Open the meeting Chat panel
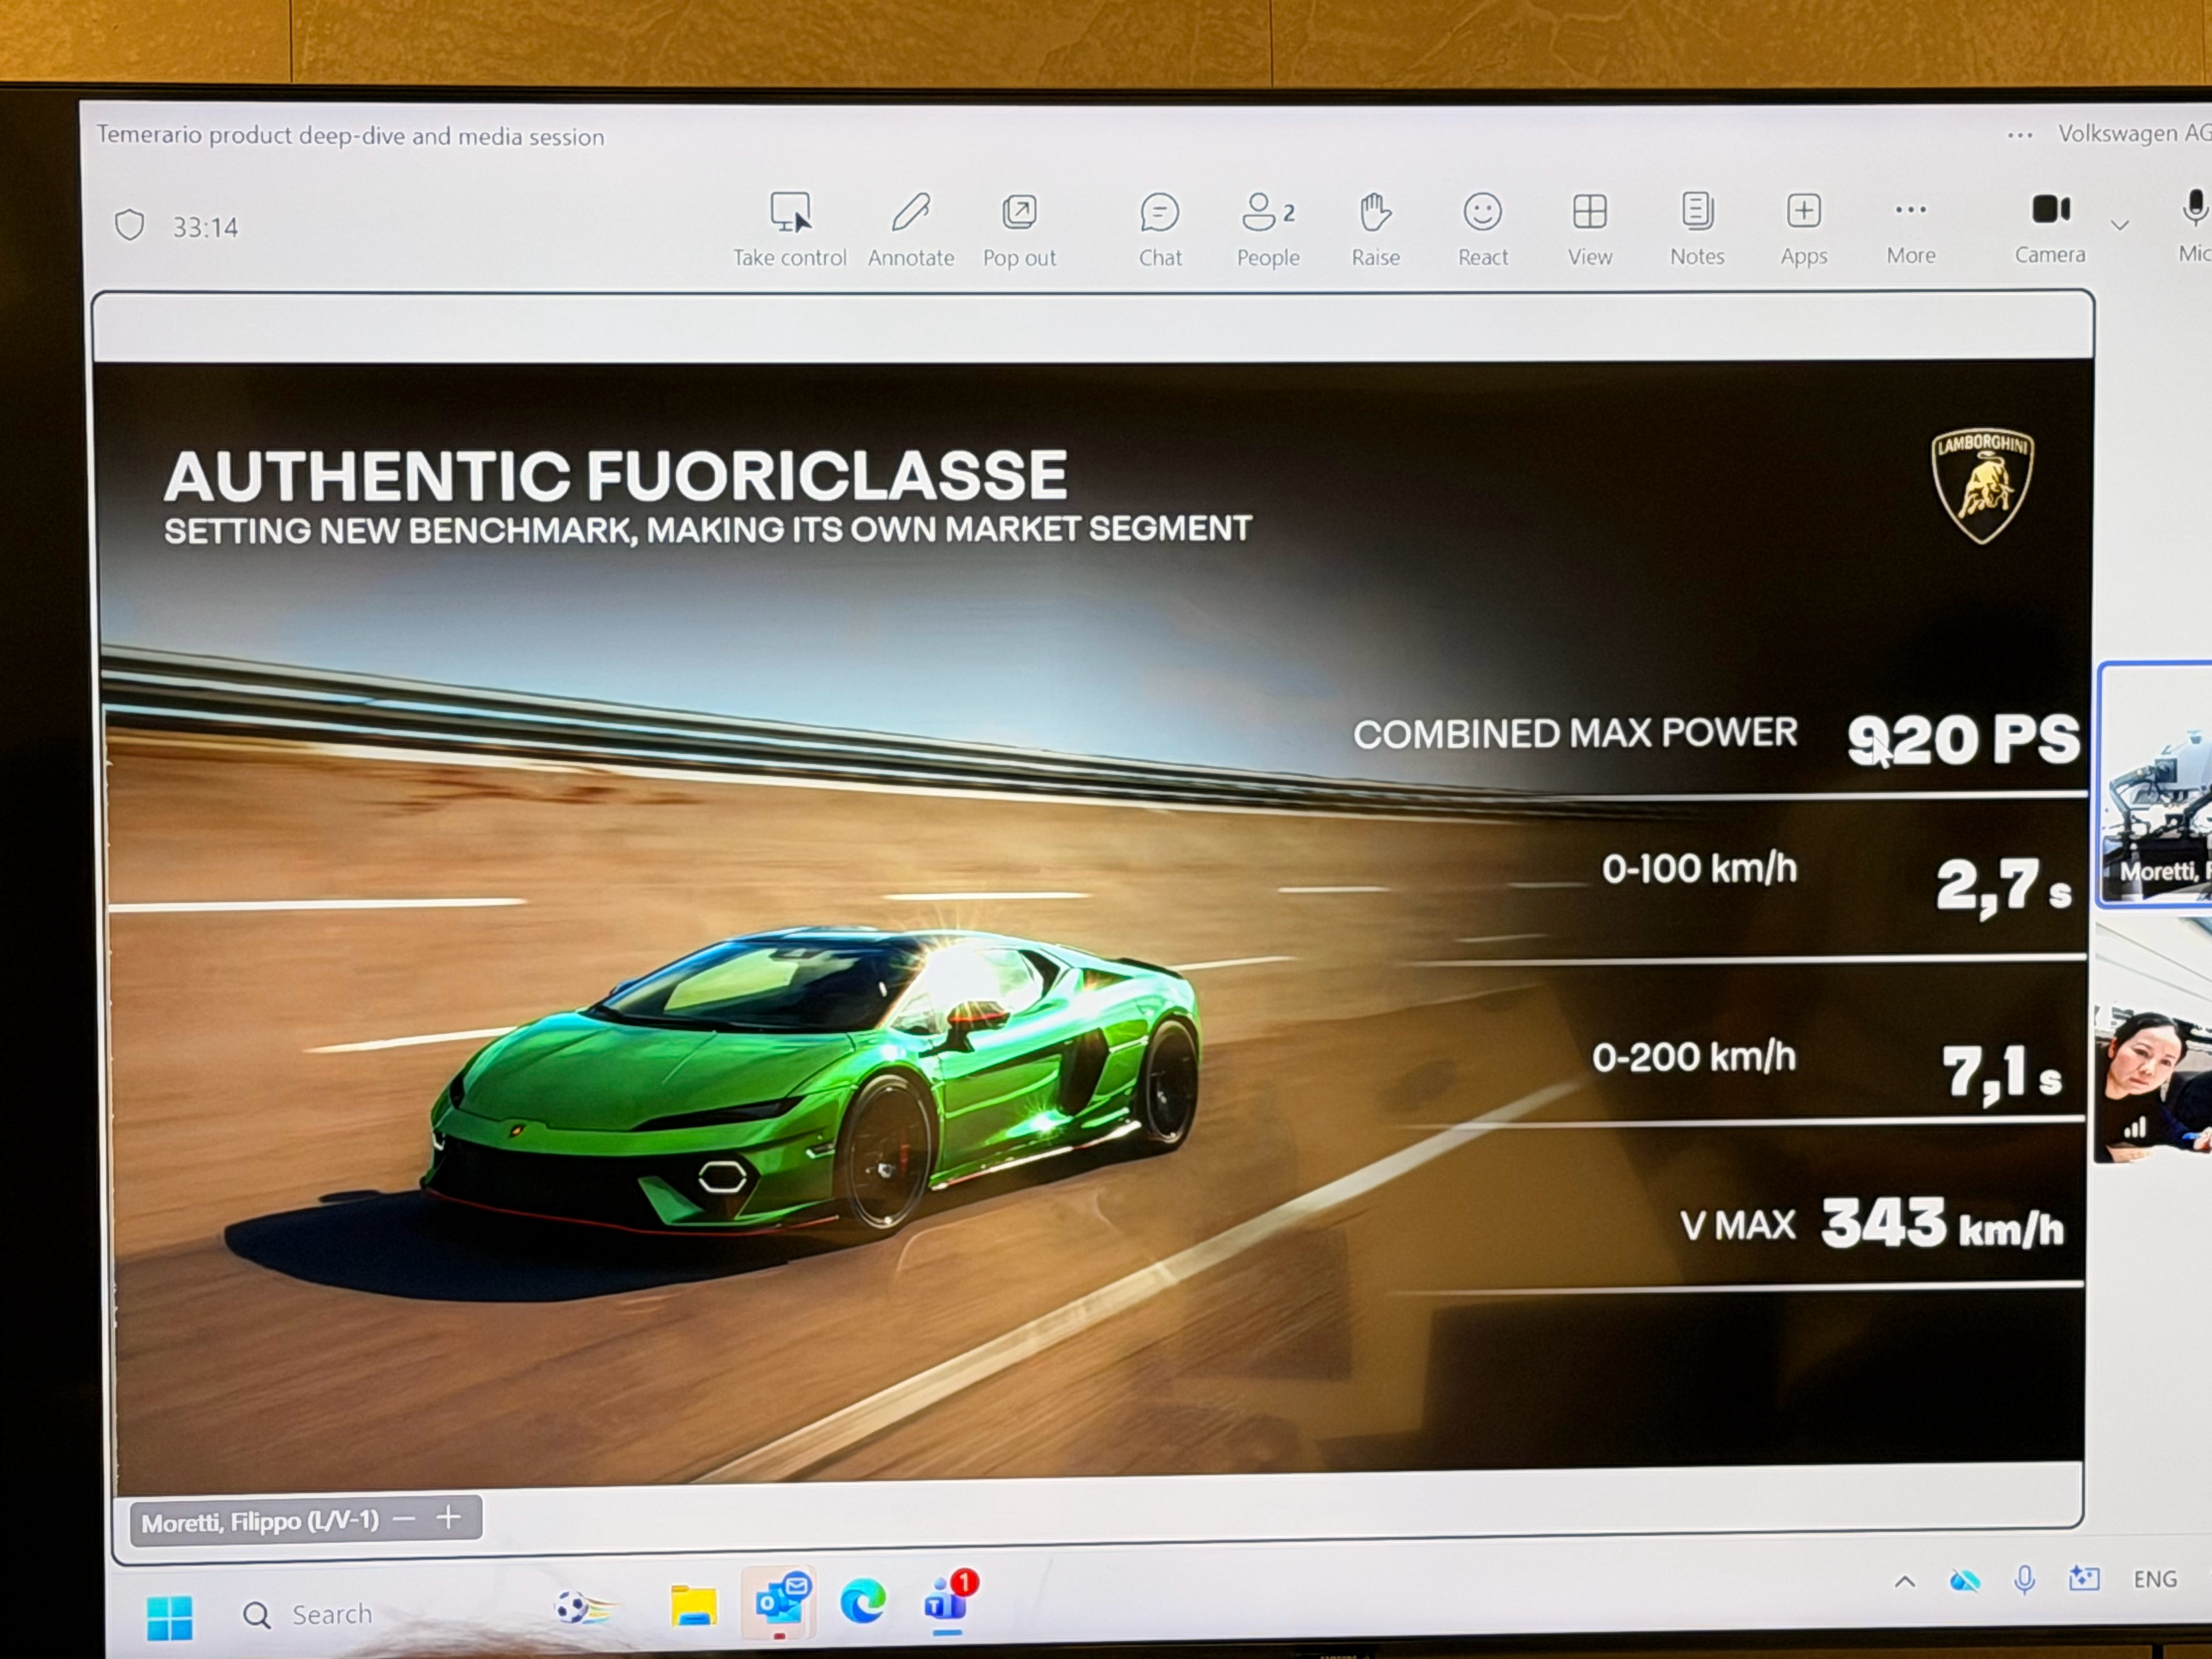 click(x=1160, y=230)
